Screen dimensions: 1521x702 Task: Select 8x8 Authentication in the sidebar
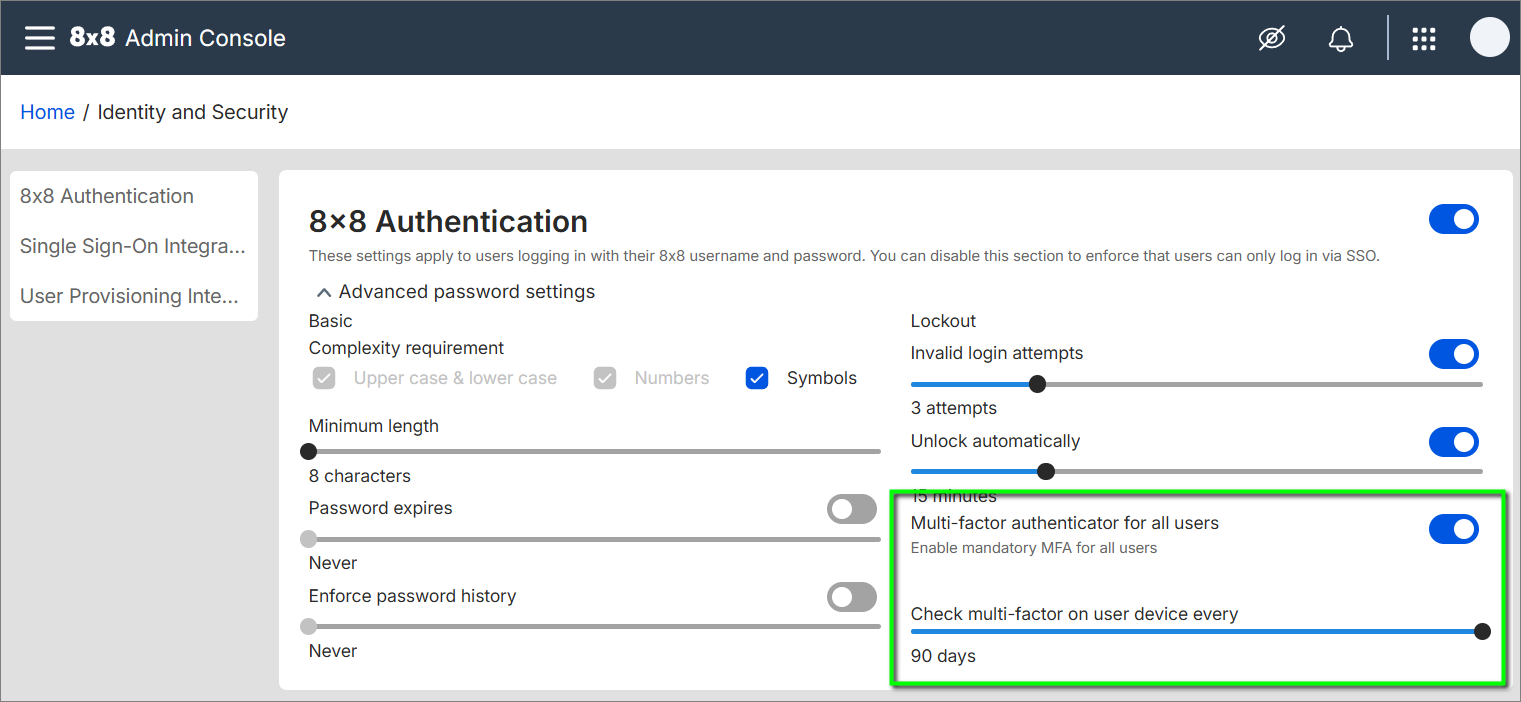click(107, 196)
